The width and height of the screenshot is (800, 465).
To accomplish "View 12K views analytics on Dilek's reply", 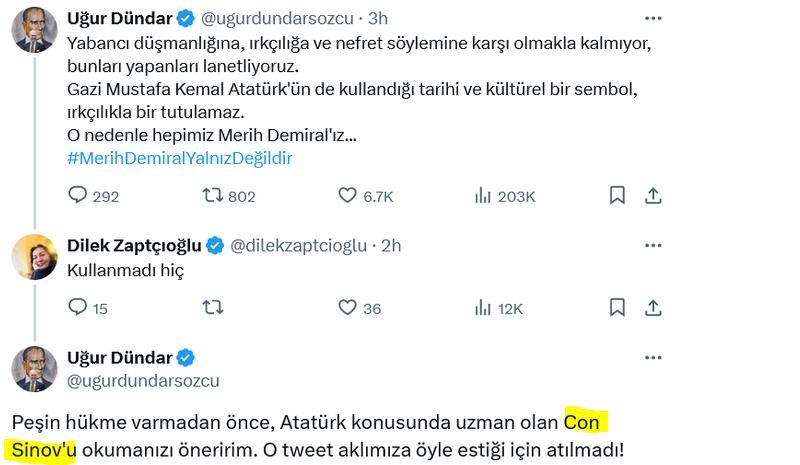I will tap(483, 308).
